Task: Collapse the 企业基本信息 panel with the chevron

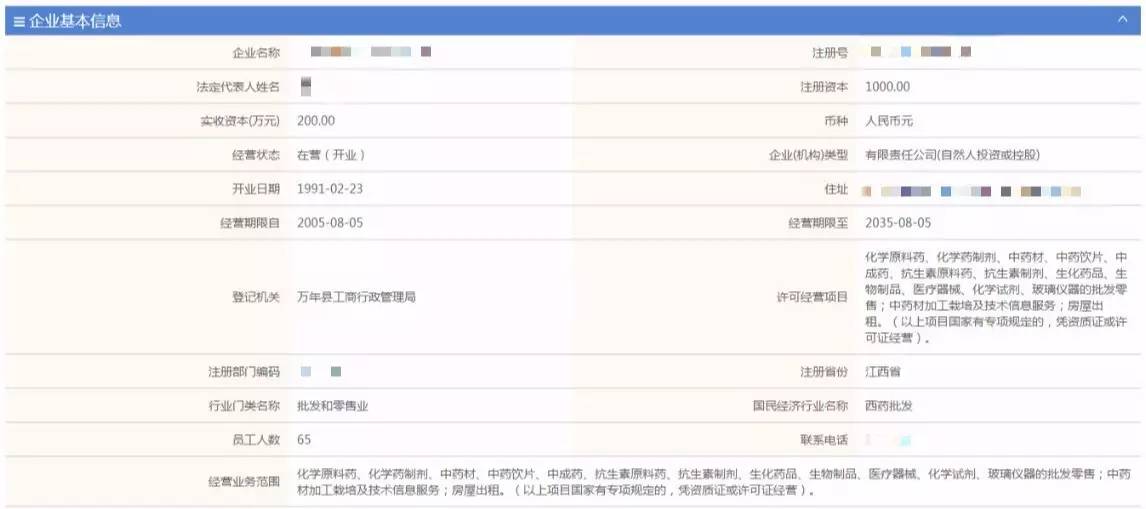Action: coord(1122,19)
